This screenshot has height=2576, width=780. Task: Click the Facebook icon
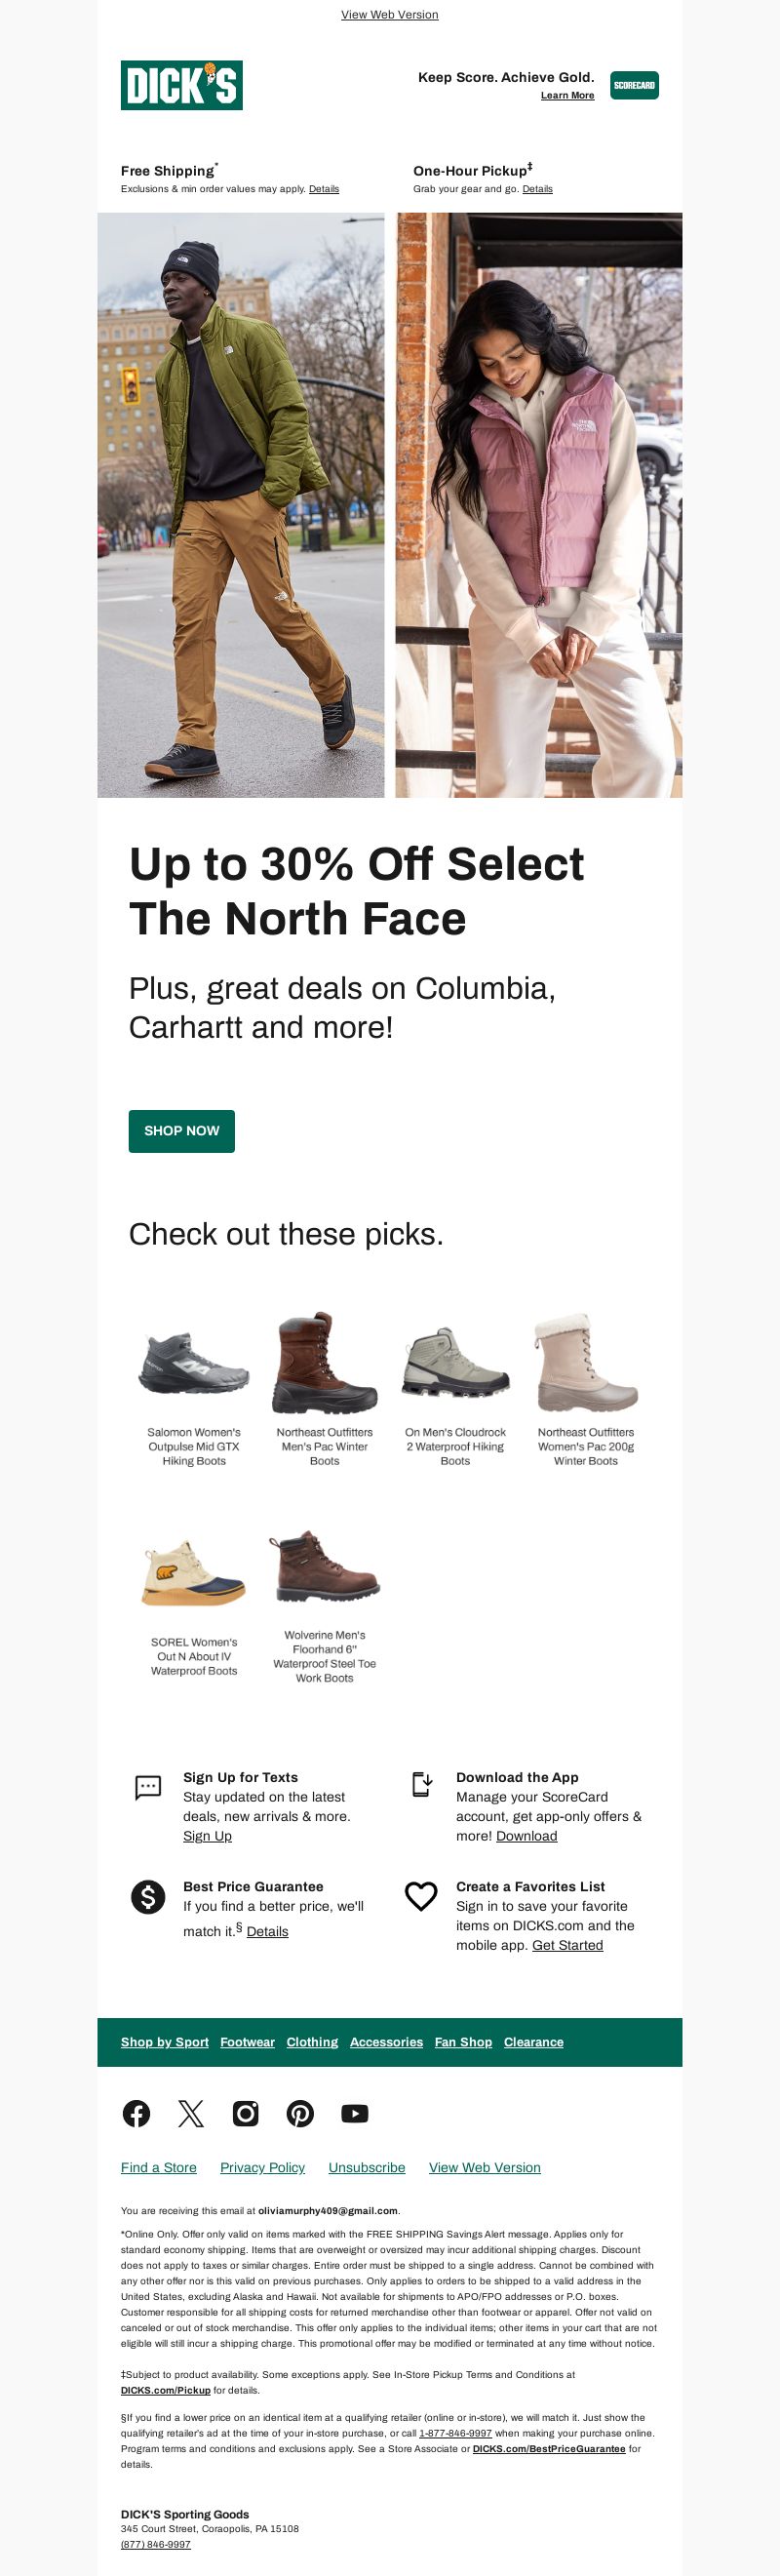[136, 2113]
